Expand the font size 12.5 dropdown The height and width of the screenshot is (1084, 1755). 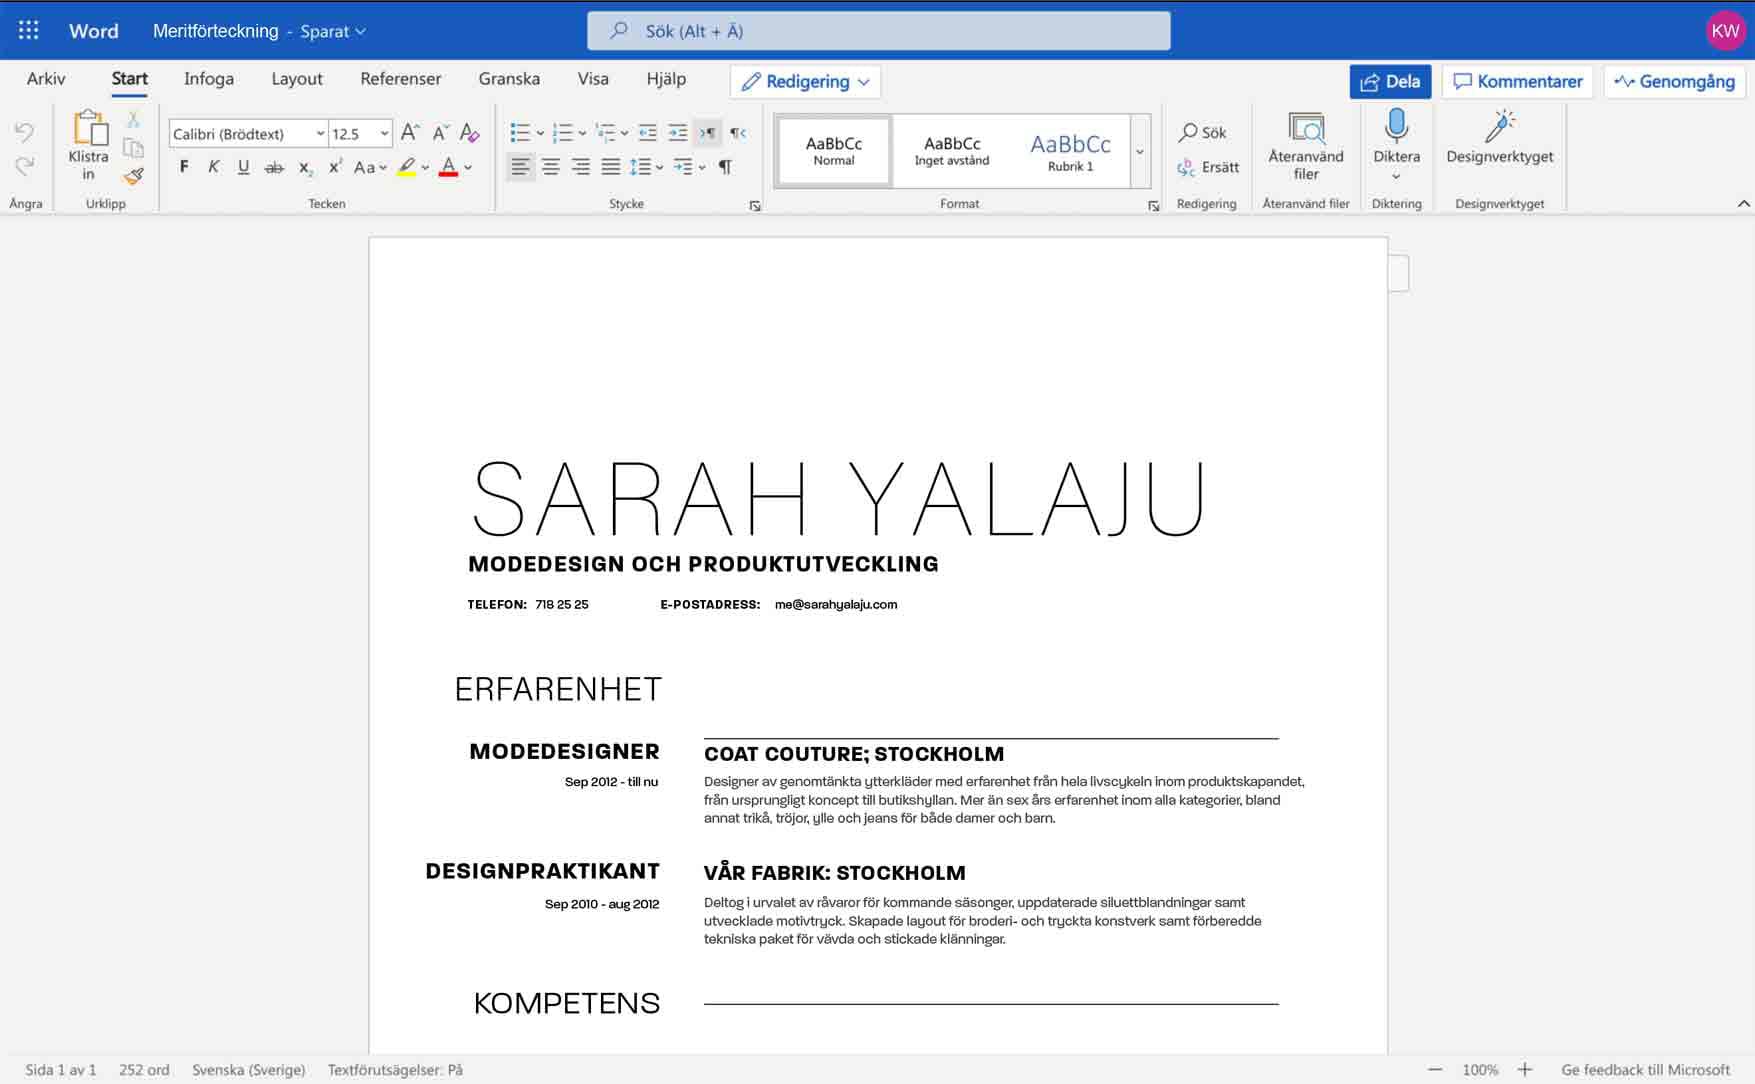point(384,134)
